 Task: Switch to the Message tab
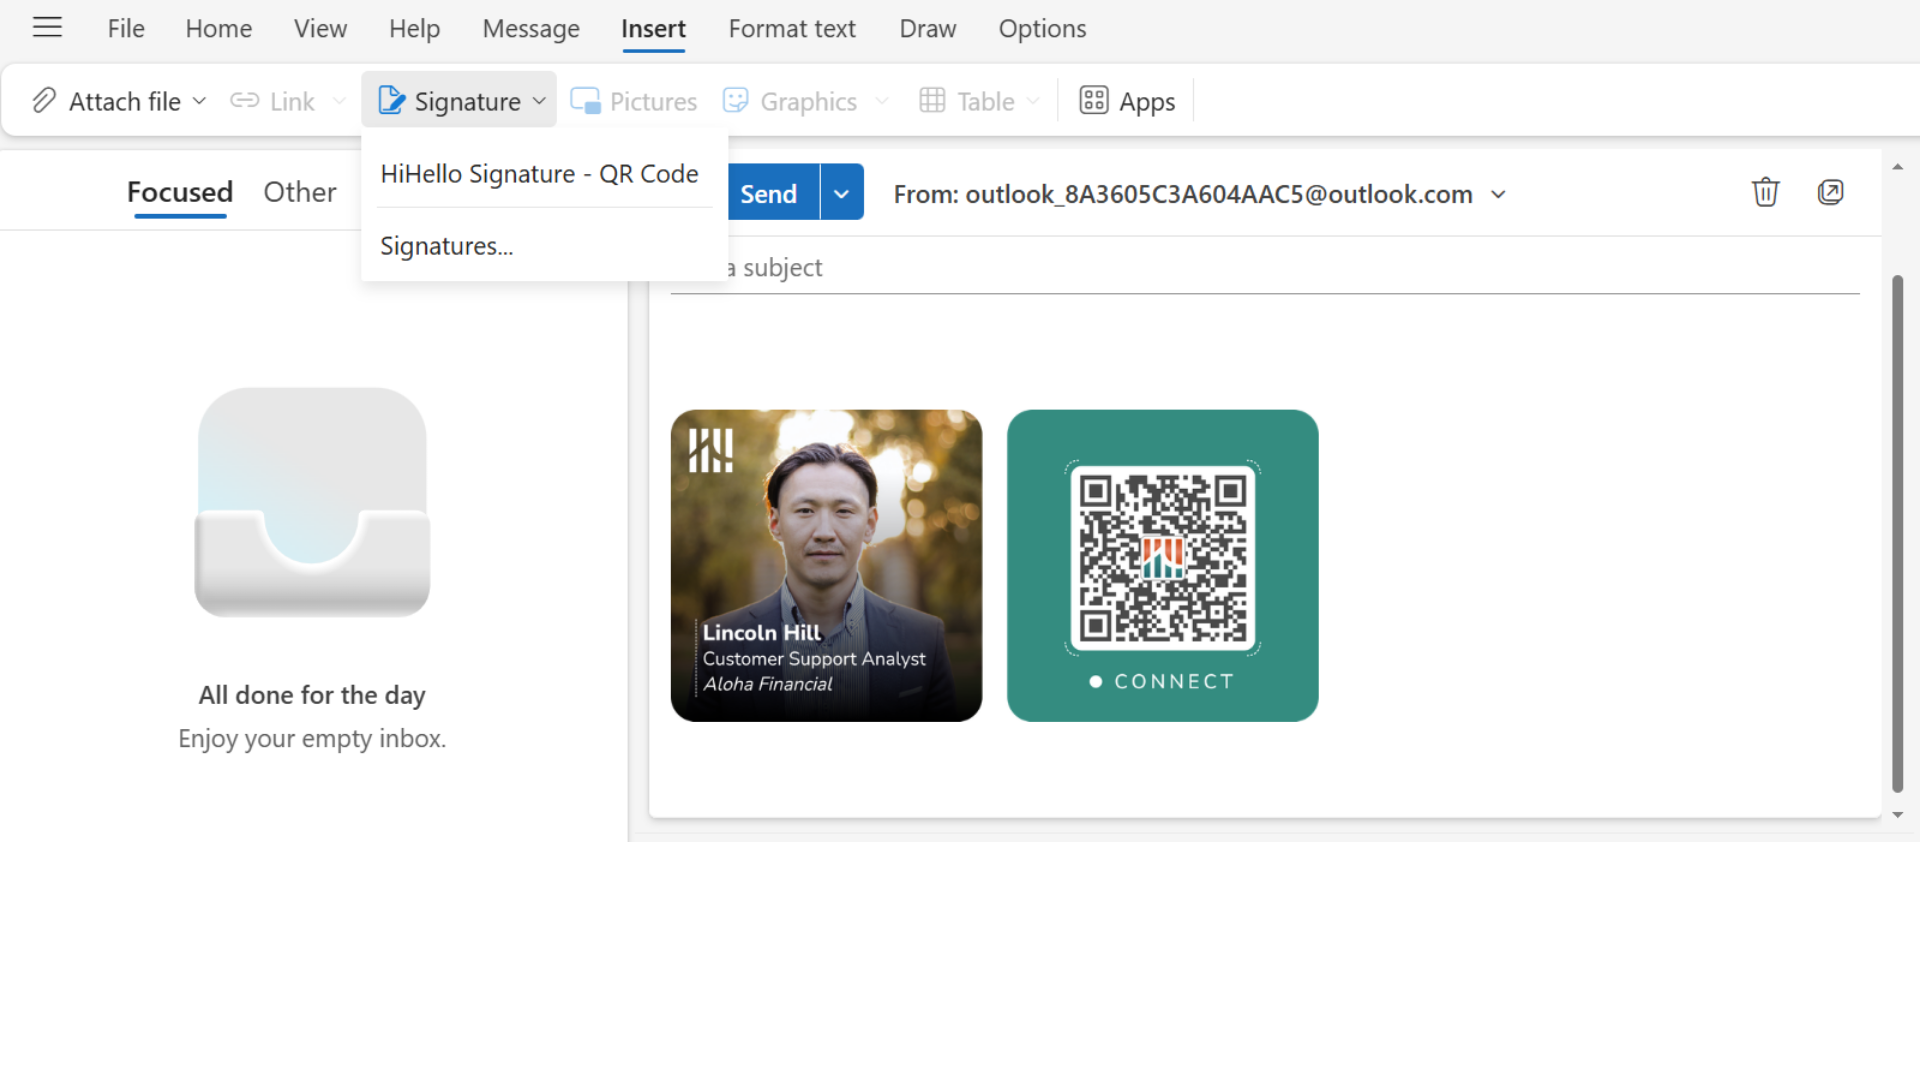tap(531, 29)
